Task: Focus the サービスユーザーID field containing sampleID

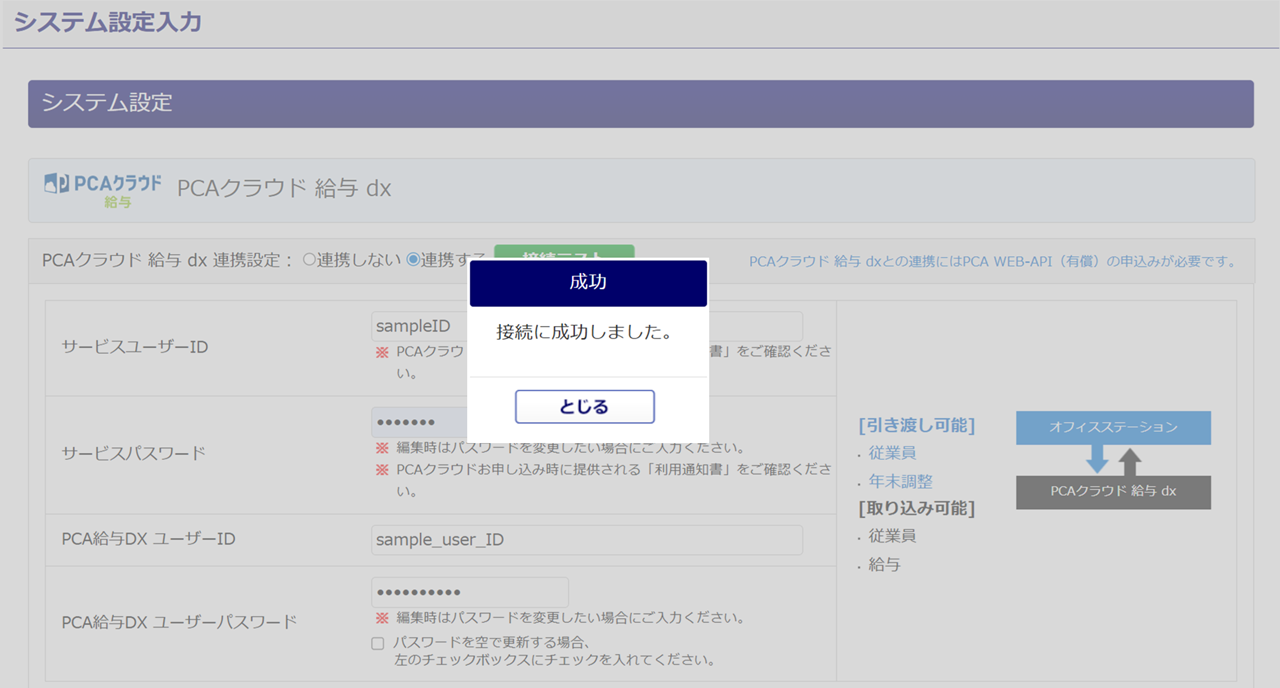Action: coord(587,326)
